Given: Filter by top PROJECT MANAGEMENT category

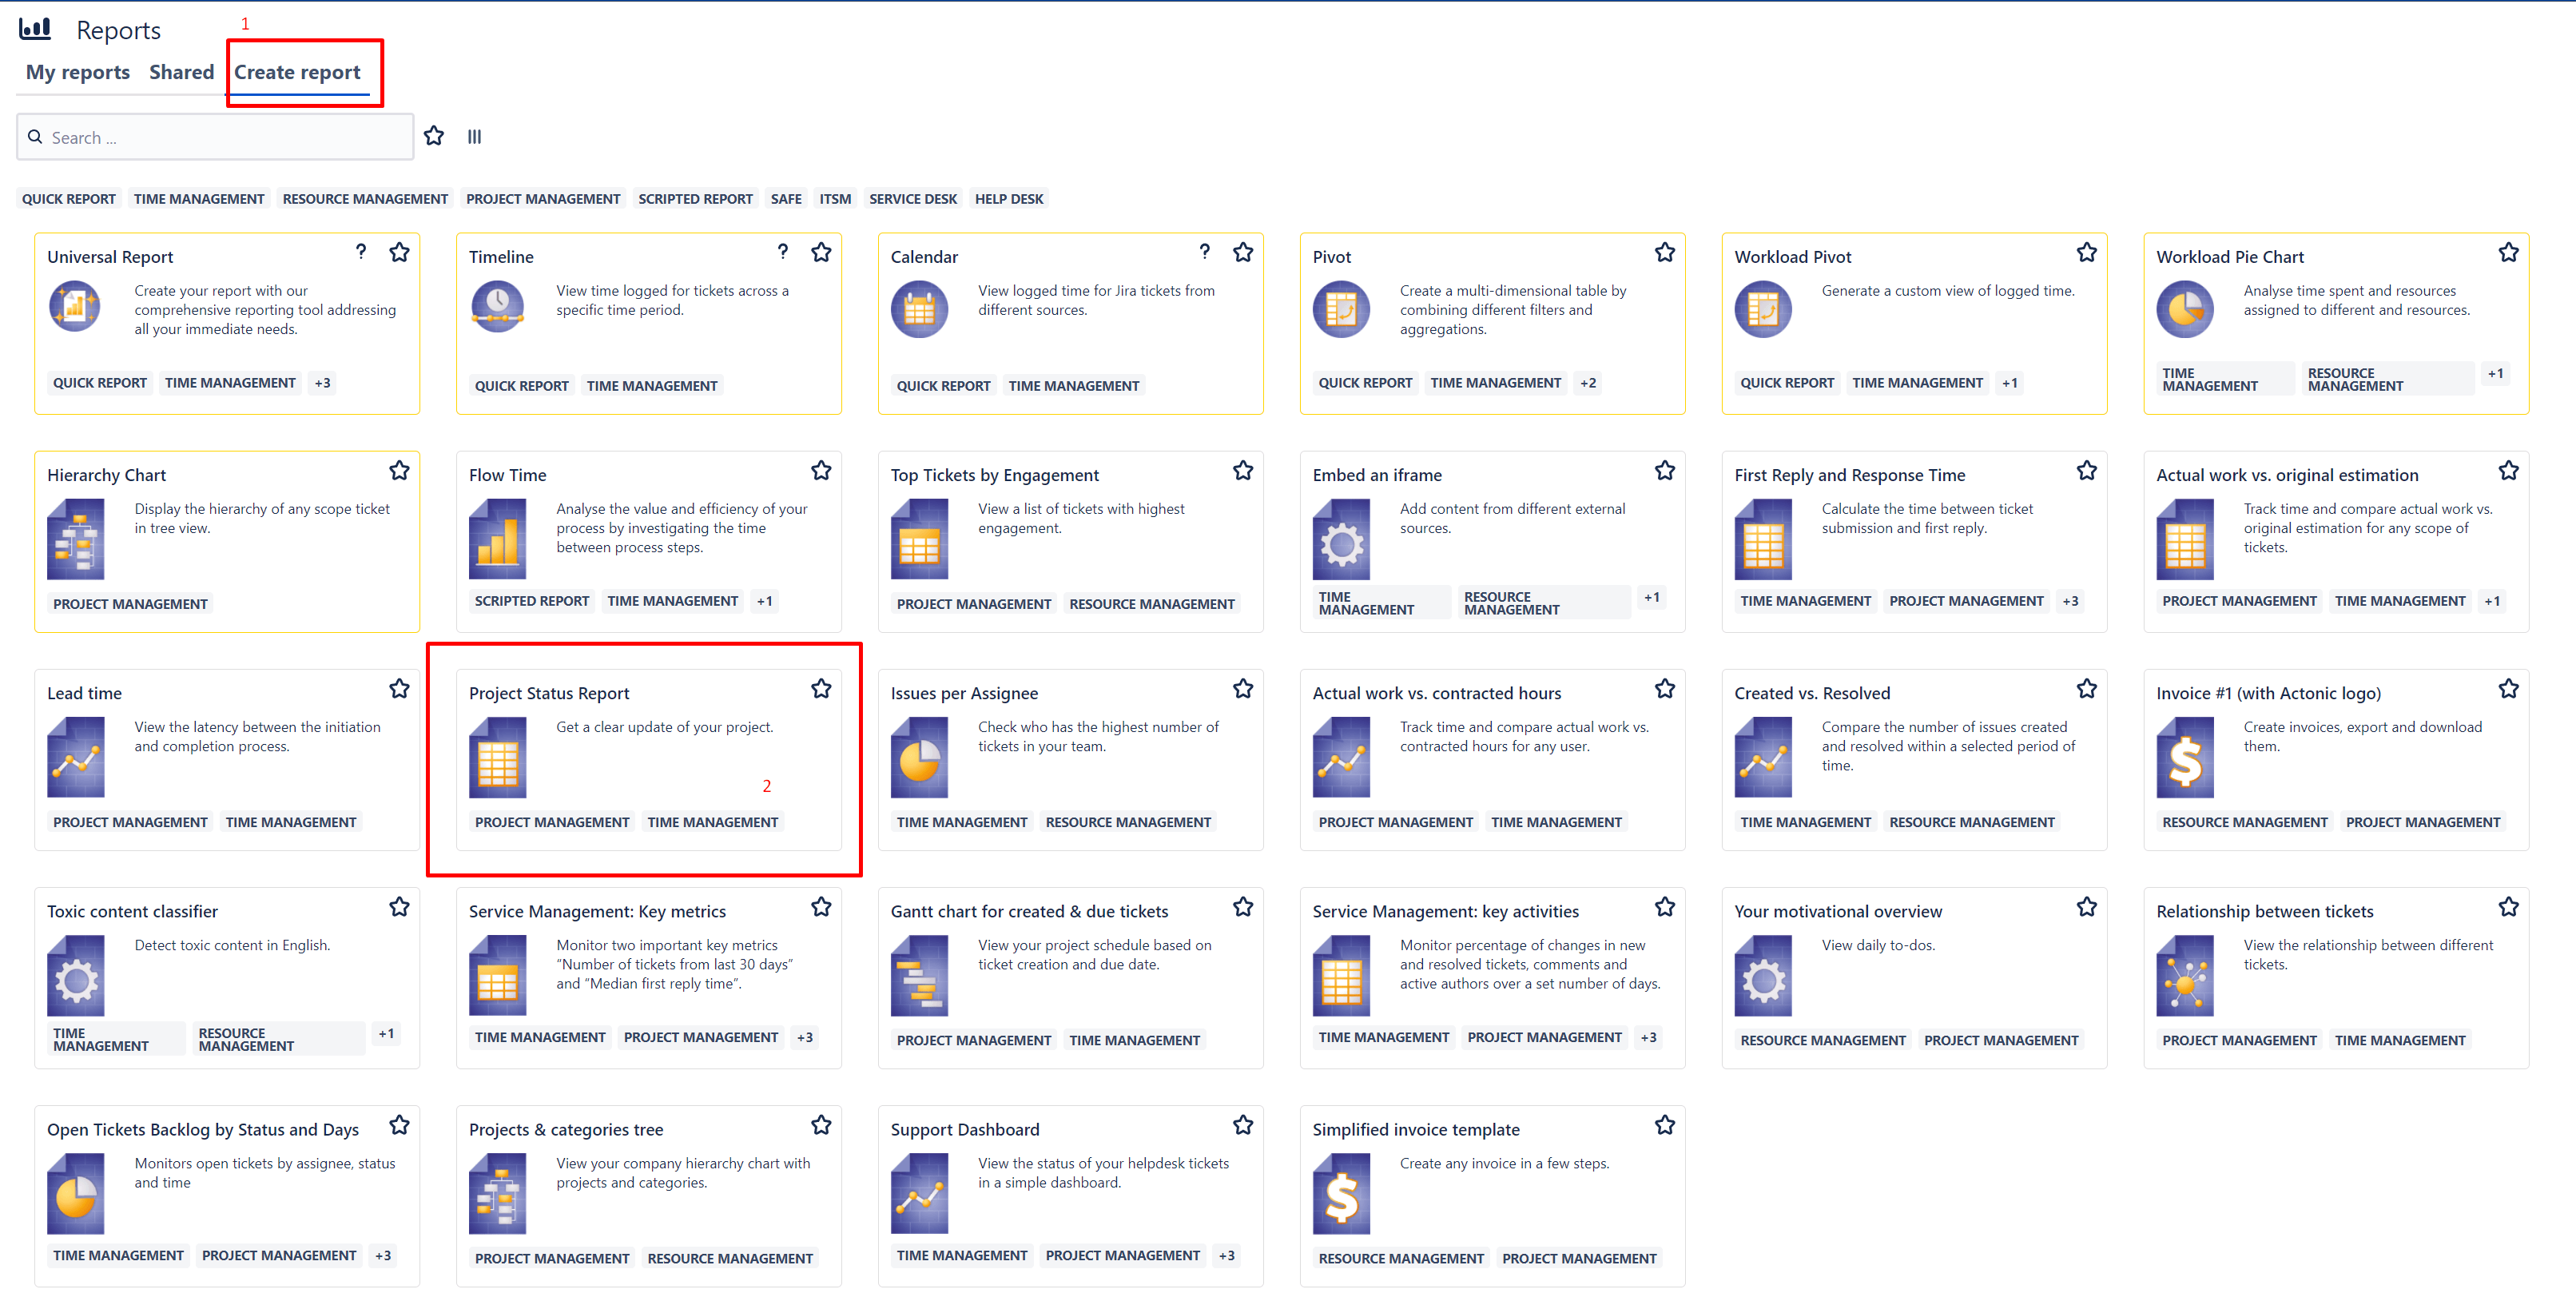Looking at the screenshot, I should click(x=543, y=199).
